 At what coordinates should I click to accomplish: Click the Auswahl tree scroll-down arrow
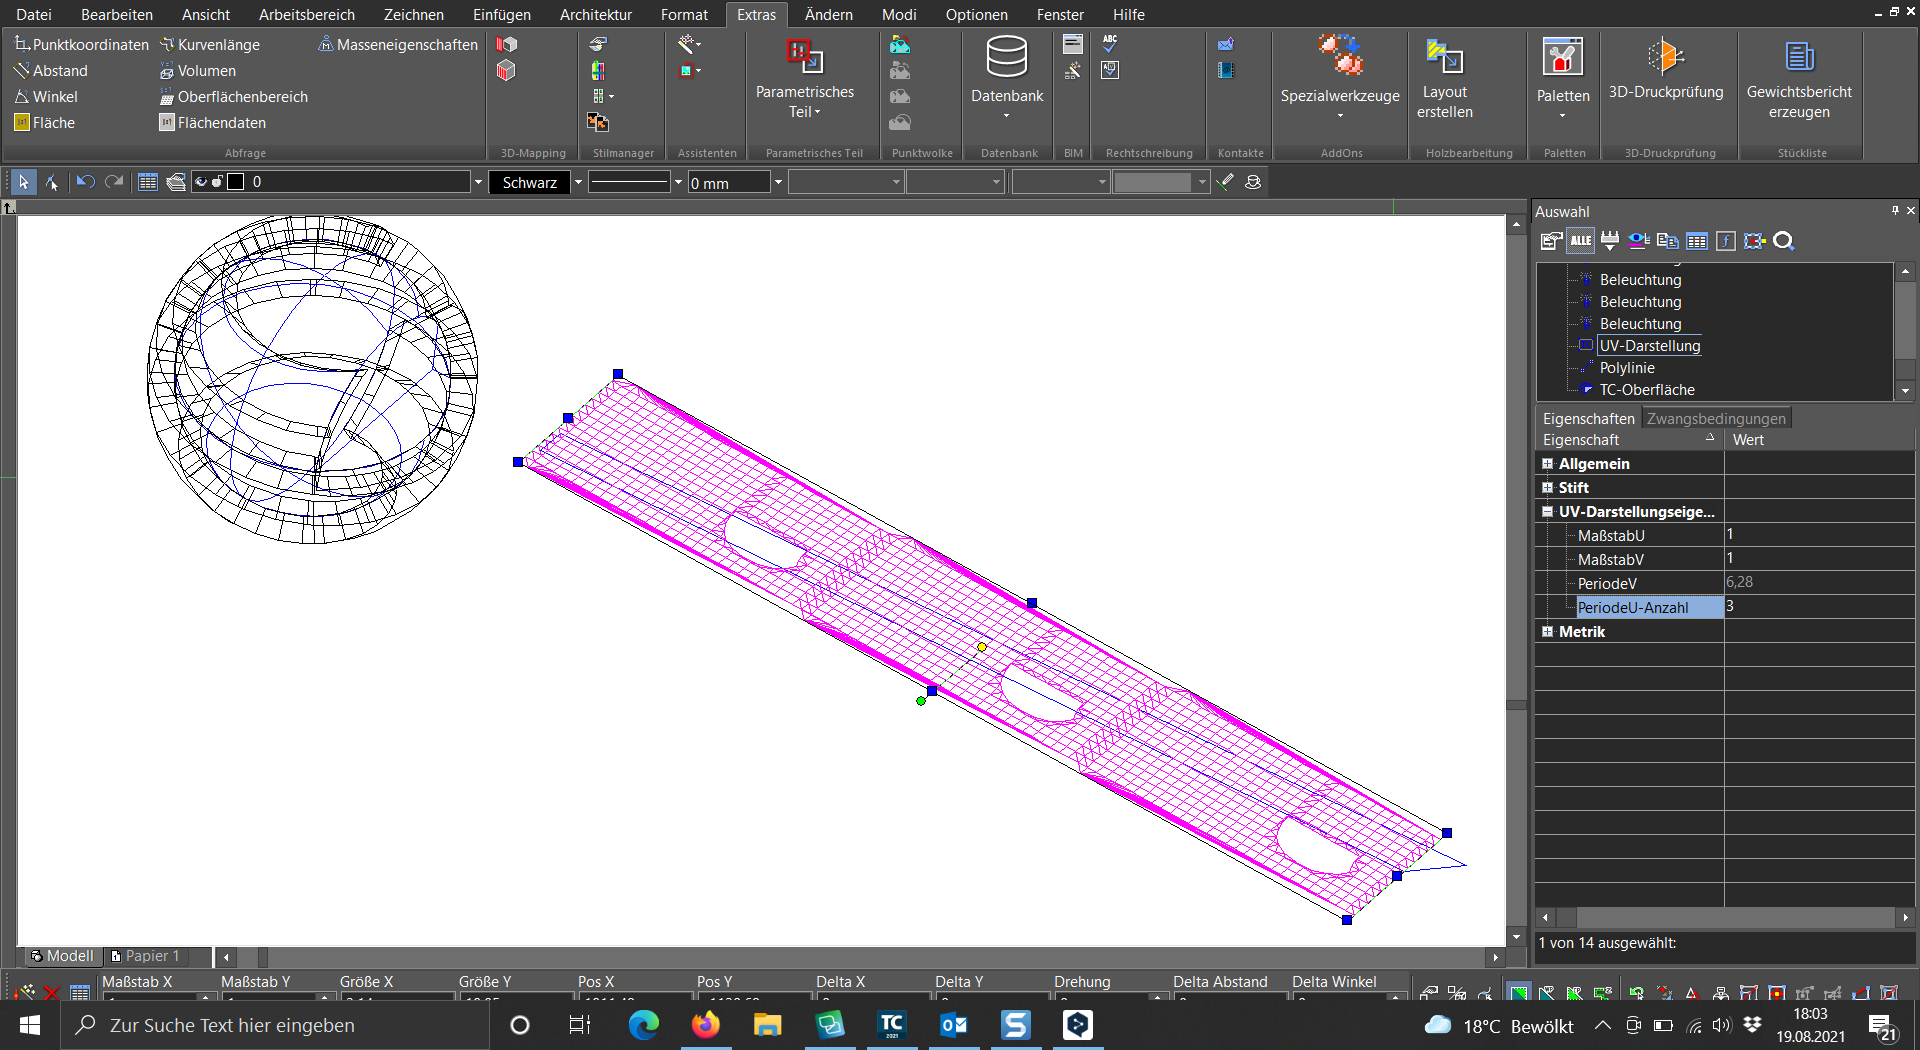[x=1905, y=391]
